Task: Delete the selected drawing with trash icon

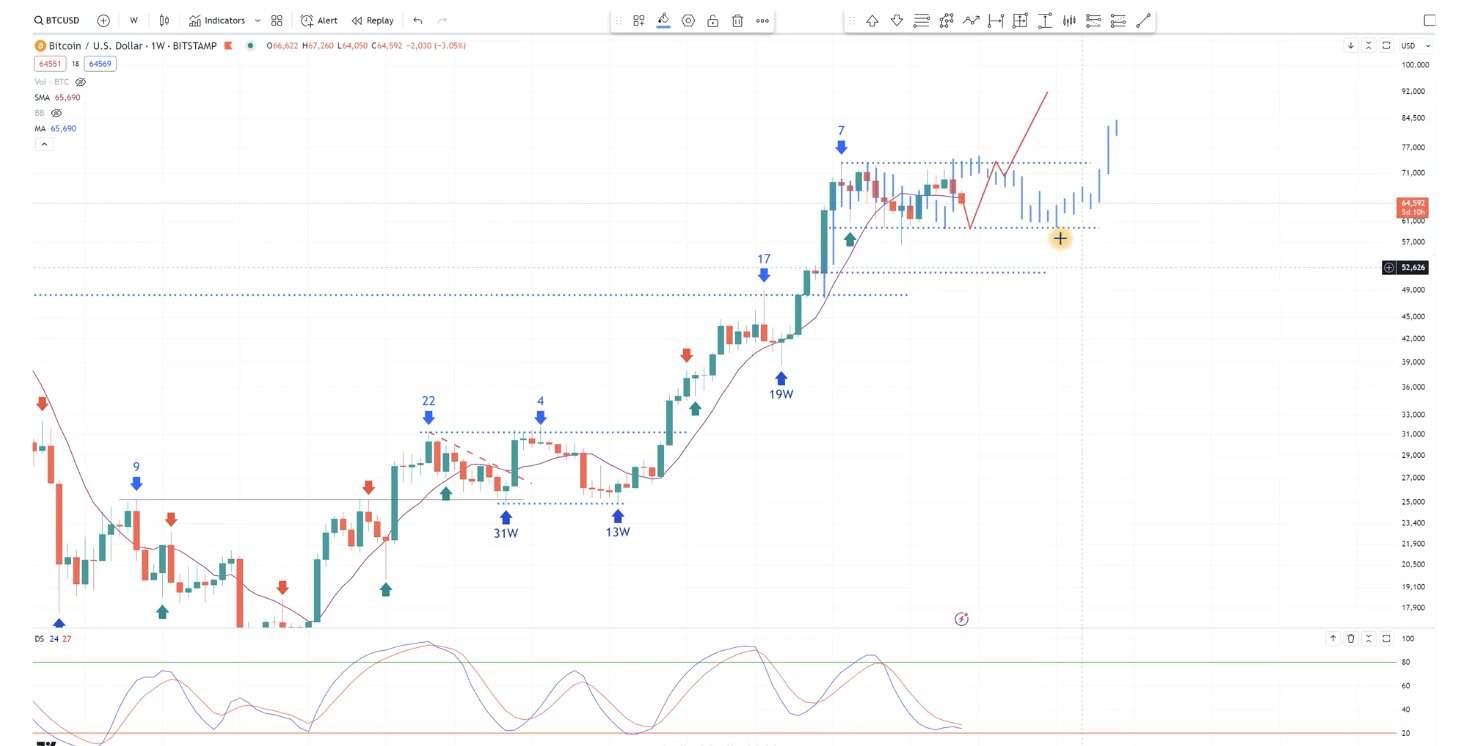Action: pyautogui.click(x=737, y=20)
